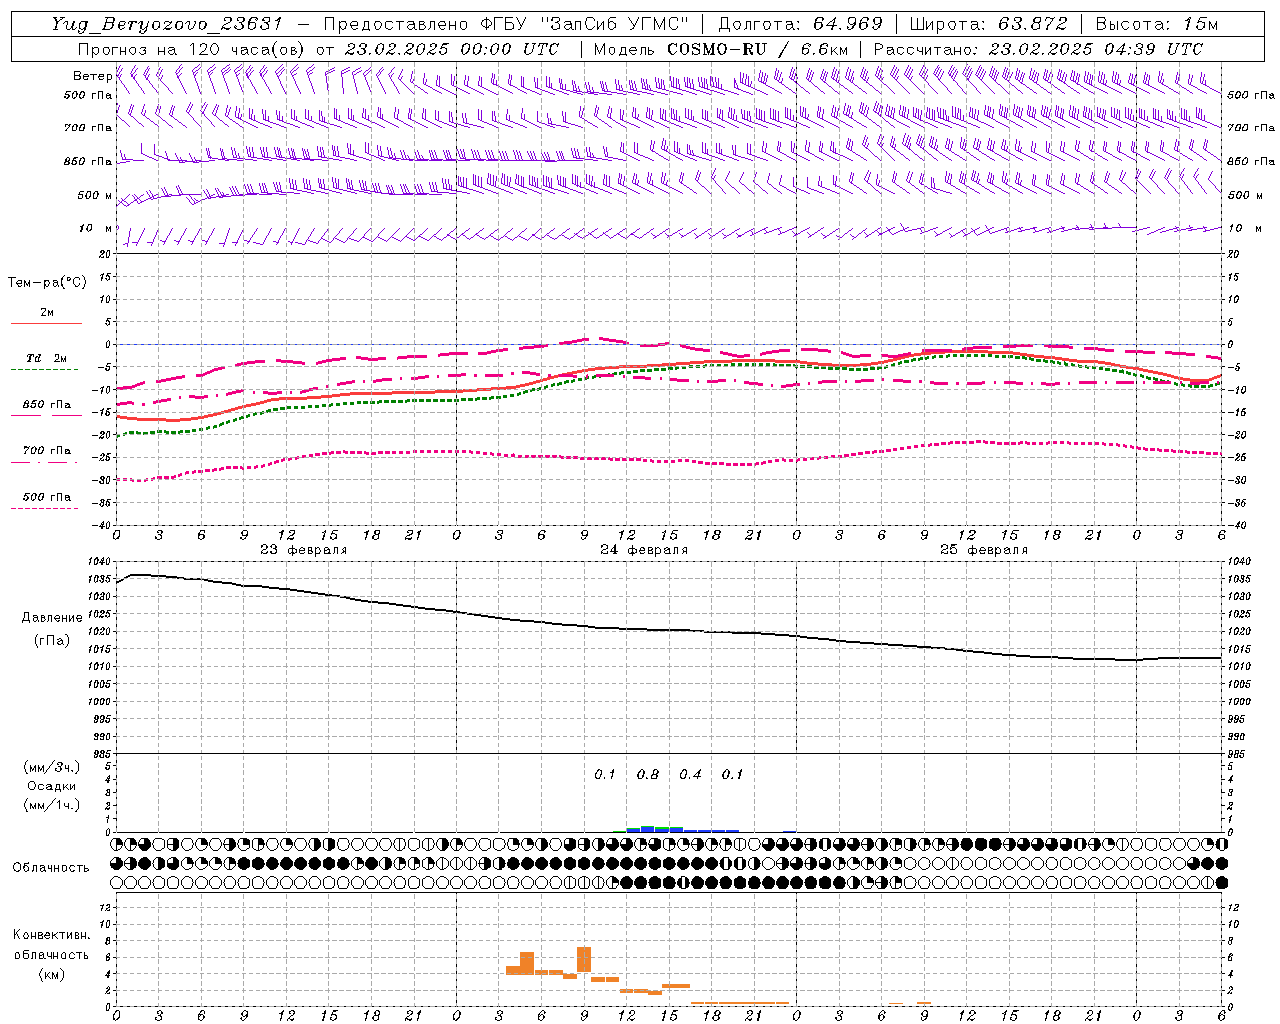This screenshot has height=1024, width=1280.
Task: Click the date label 25 февраля
Action: coord(984,550)
